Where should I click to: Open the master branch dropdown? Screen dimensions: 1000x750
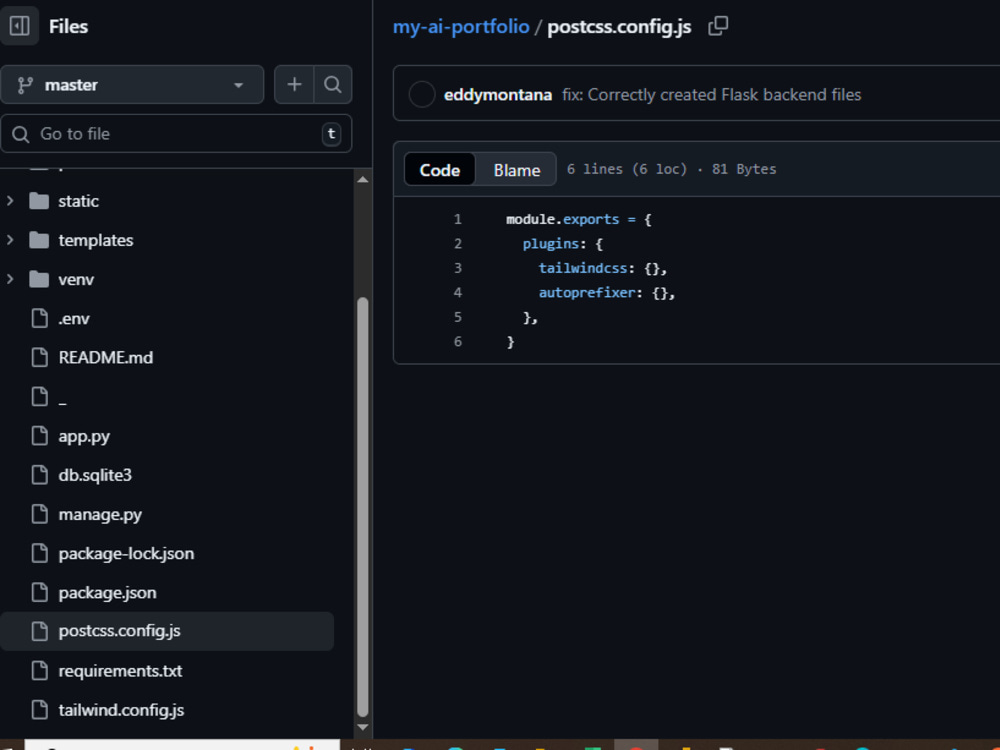coord(132,84)
